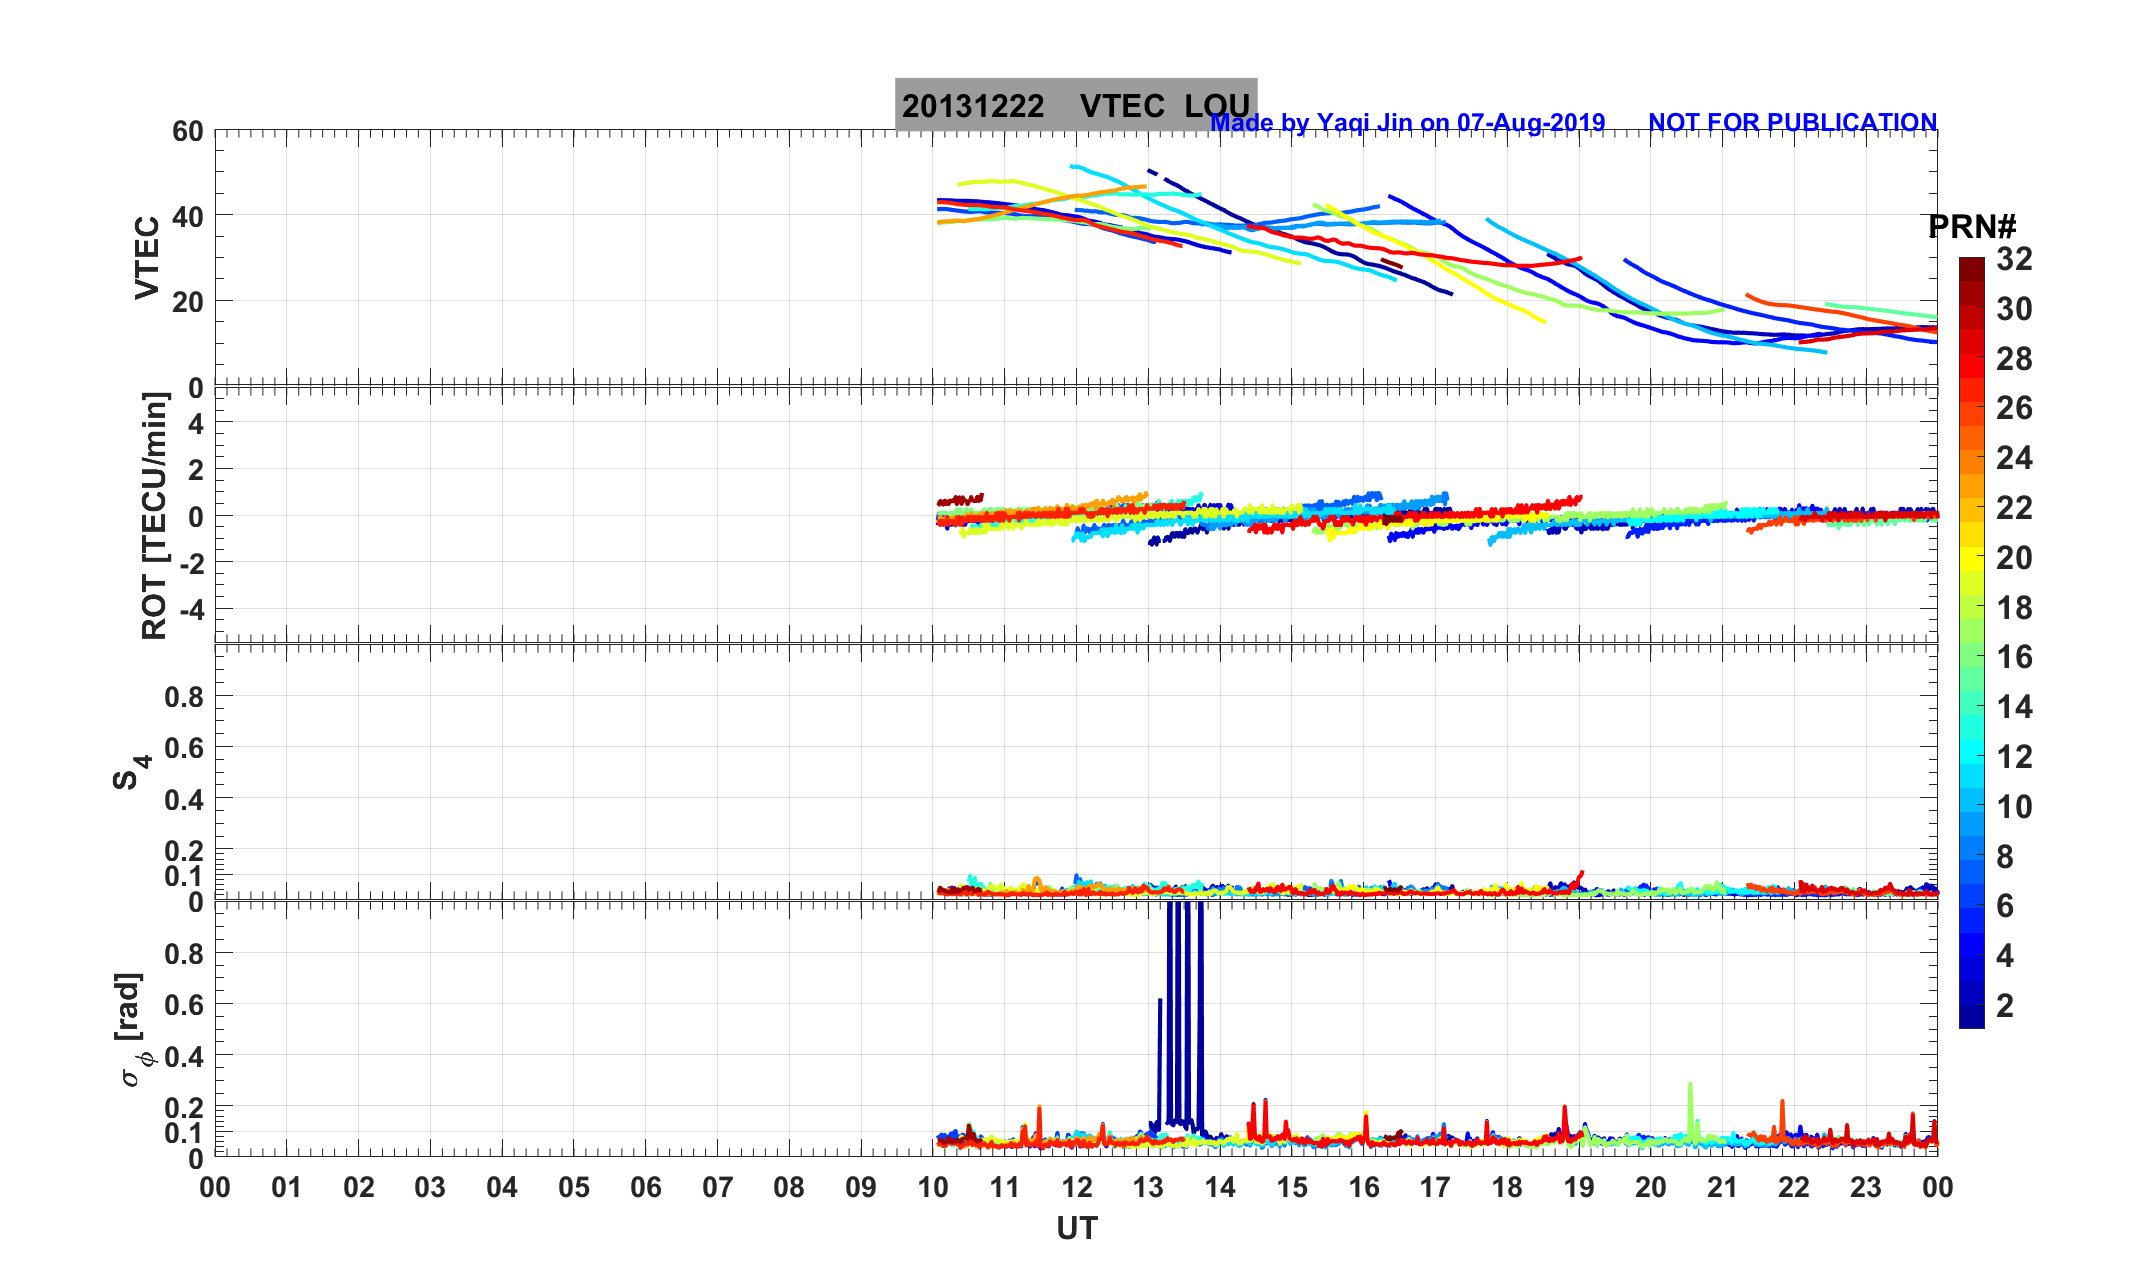
Task: Click the ROT [TECU/min] y-axis label
Action: point(154,516)
